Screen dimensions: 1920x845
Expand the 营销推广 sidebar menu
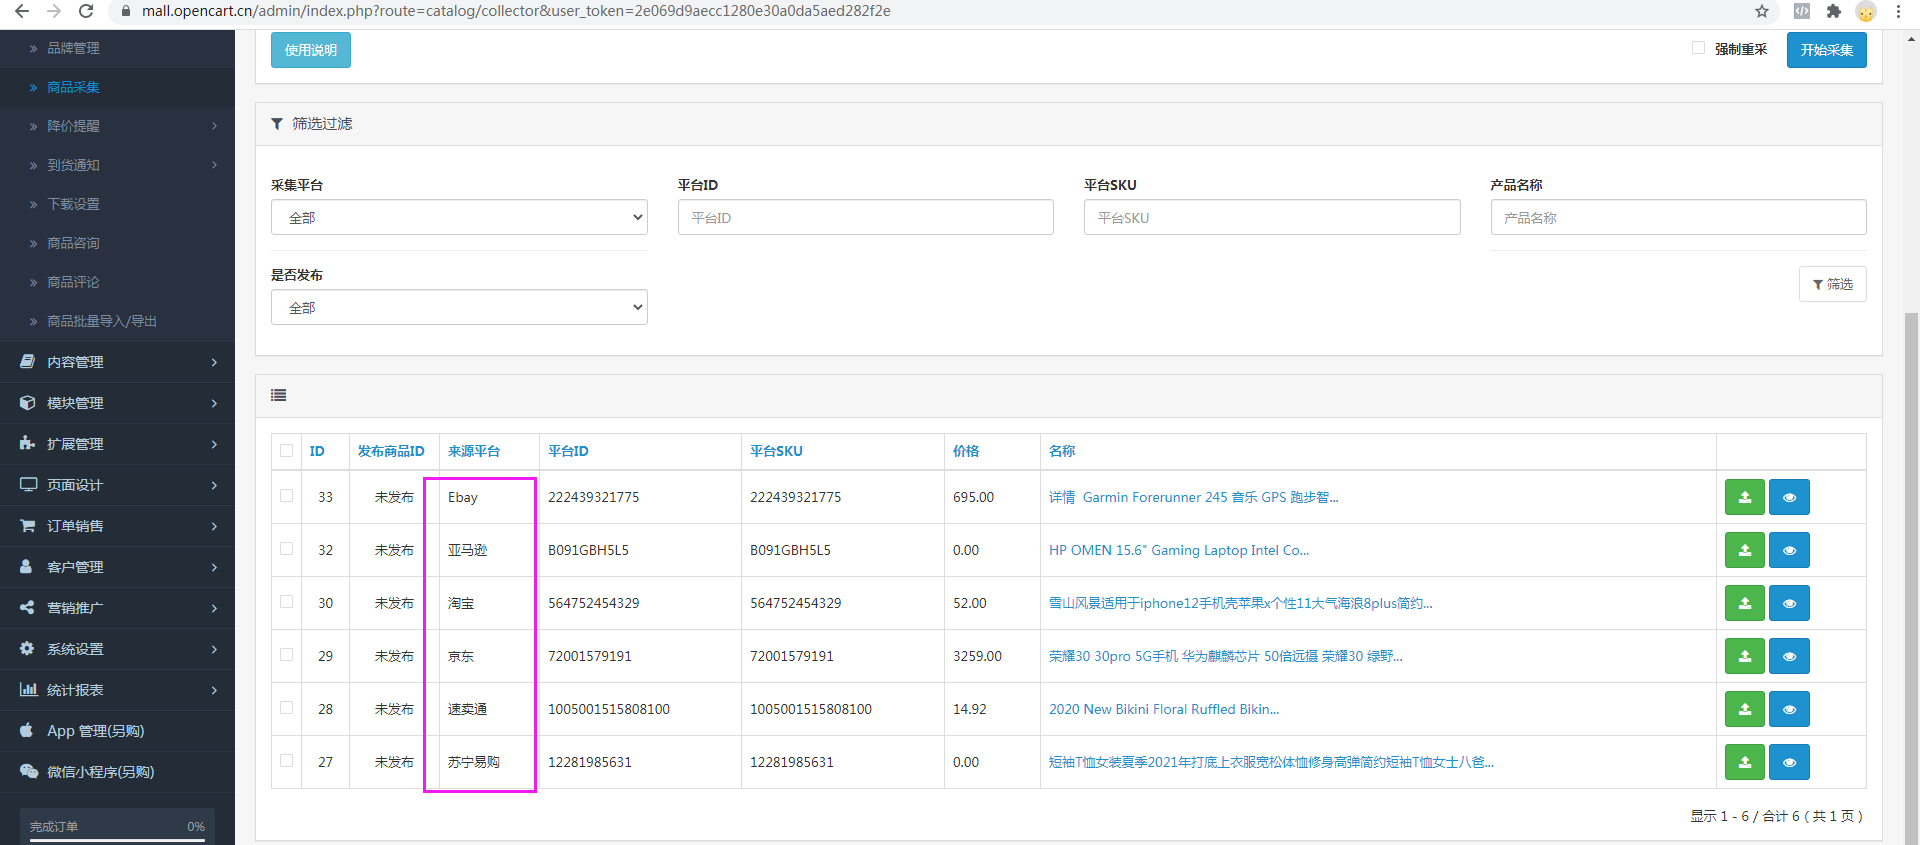[117, 608]
